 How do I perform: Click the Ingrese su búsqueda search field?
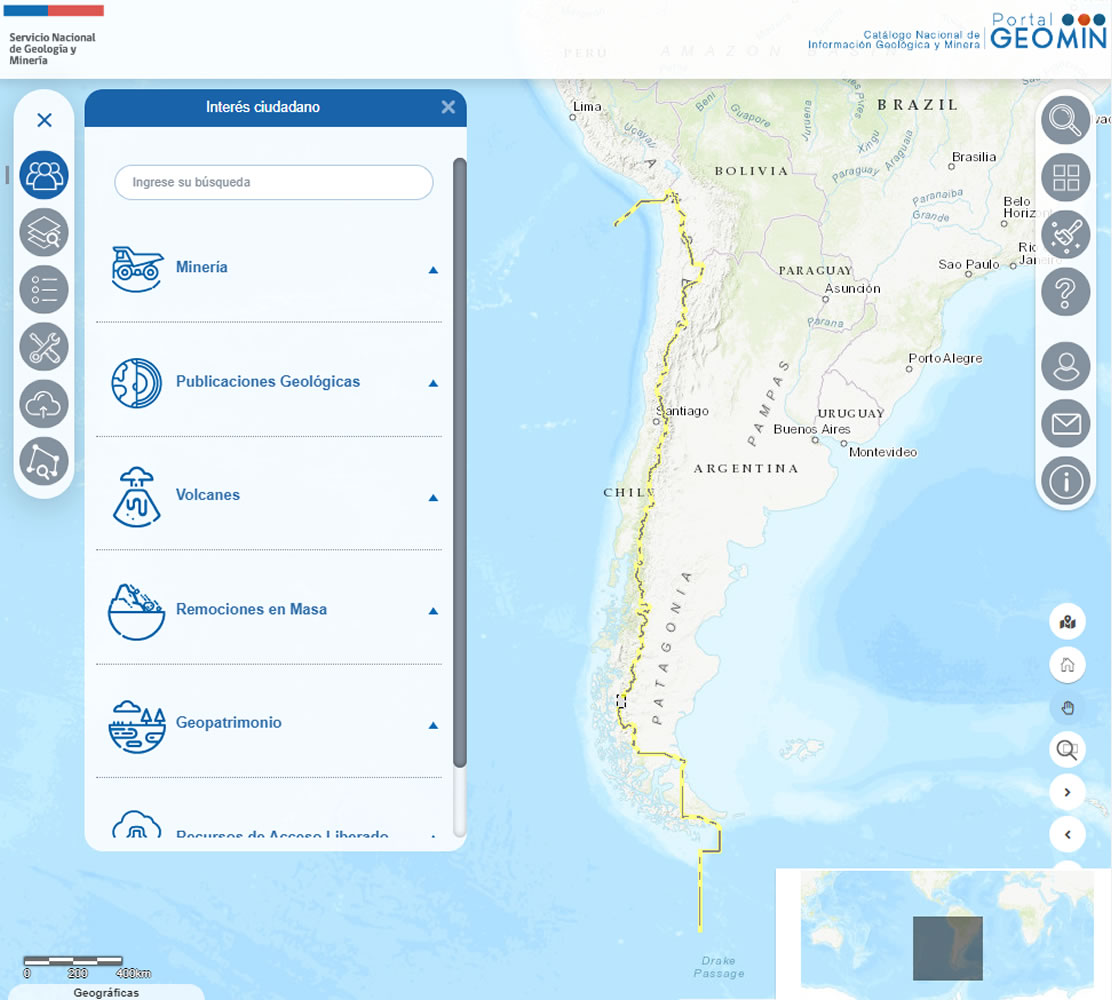273,183
